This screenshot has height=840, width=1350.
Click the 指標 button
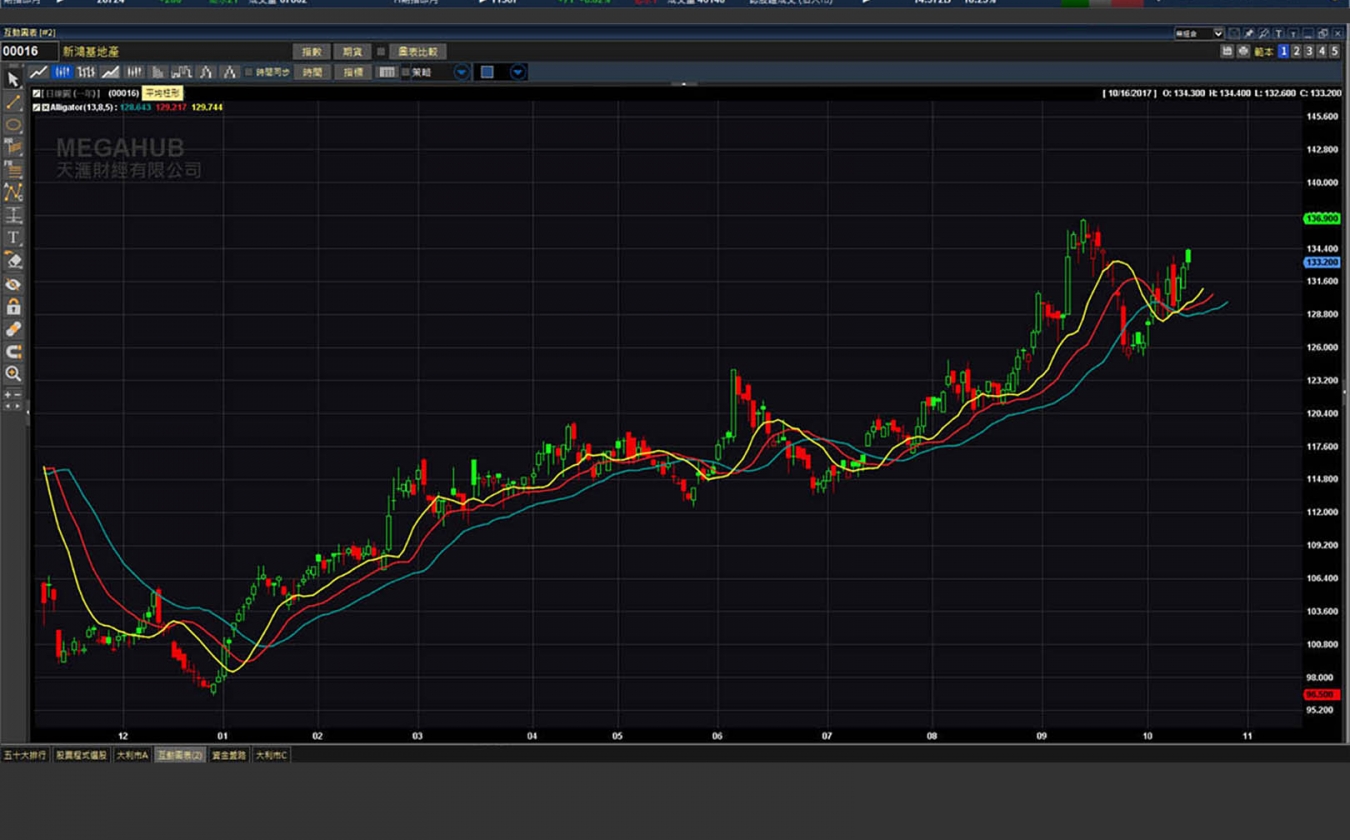[353, 72]
